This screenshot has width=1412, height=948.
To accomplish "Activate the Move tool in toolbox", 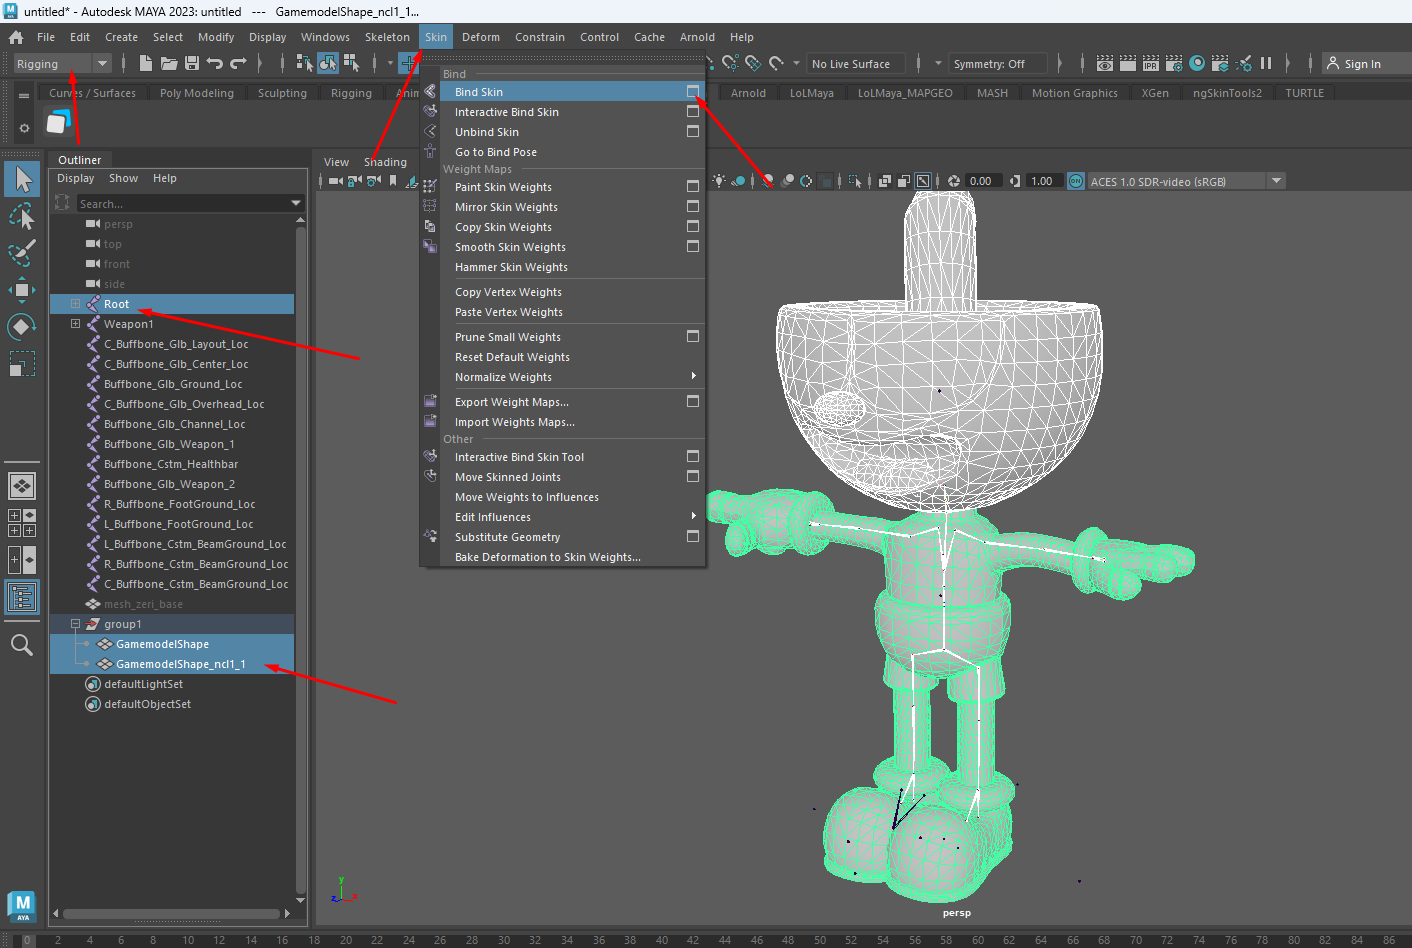I will [x=22, y=290].
